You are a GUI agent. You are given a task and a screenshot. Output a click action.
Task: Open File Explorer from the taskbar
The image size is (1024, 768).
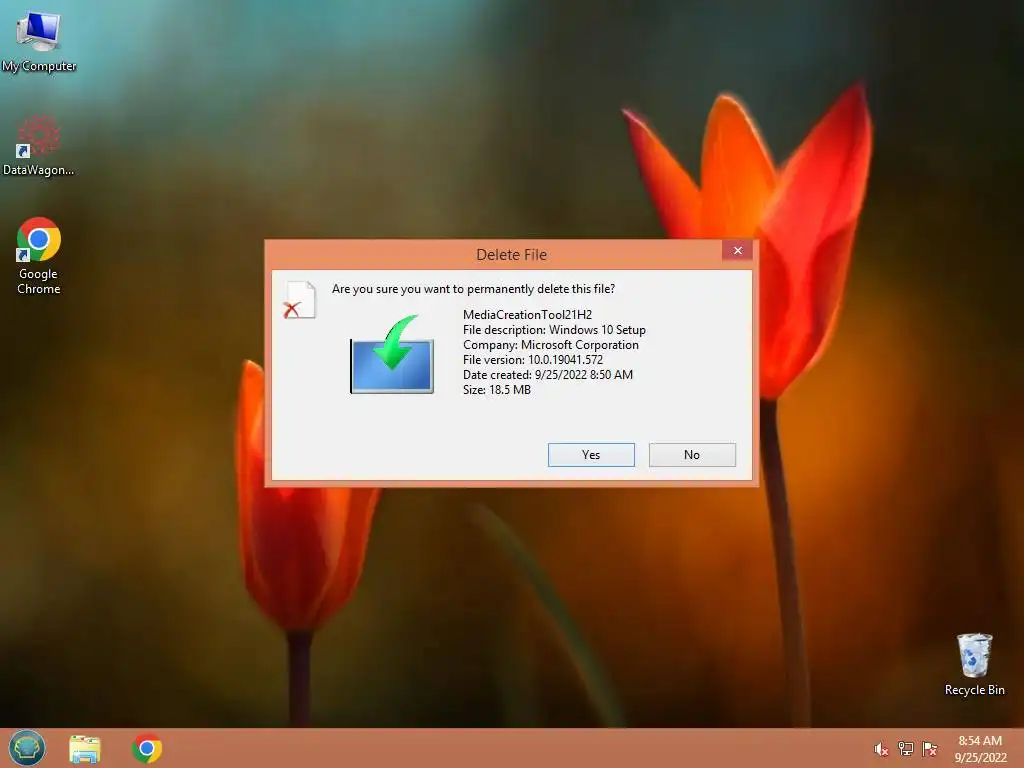85,748
